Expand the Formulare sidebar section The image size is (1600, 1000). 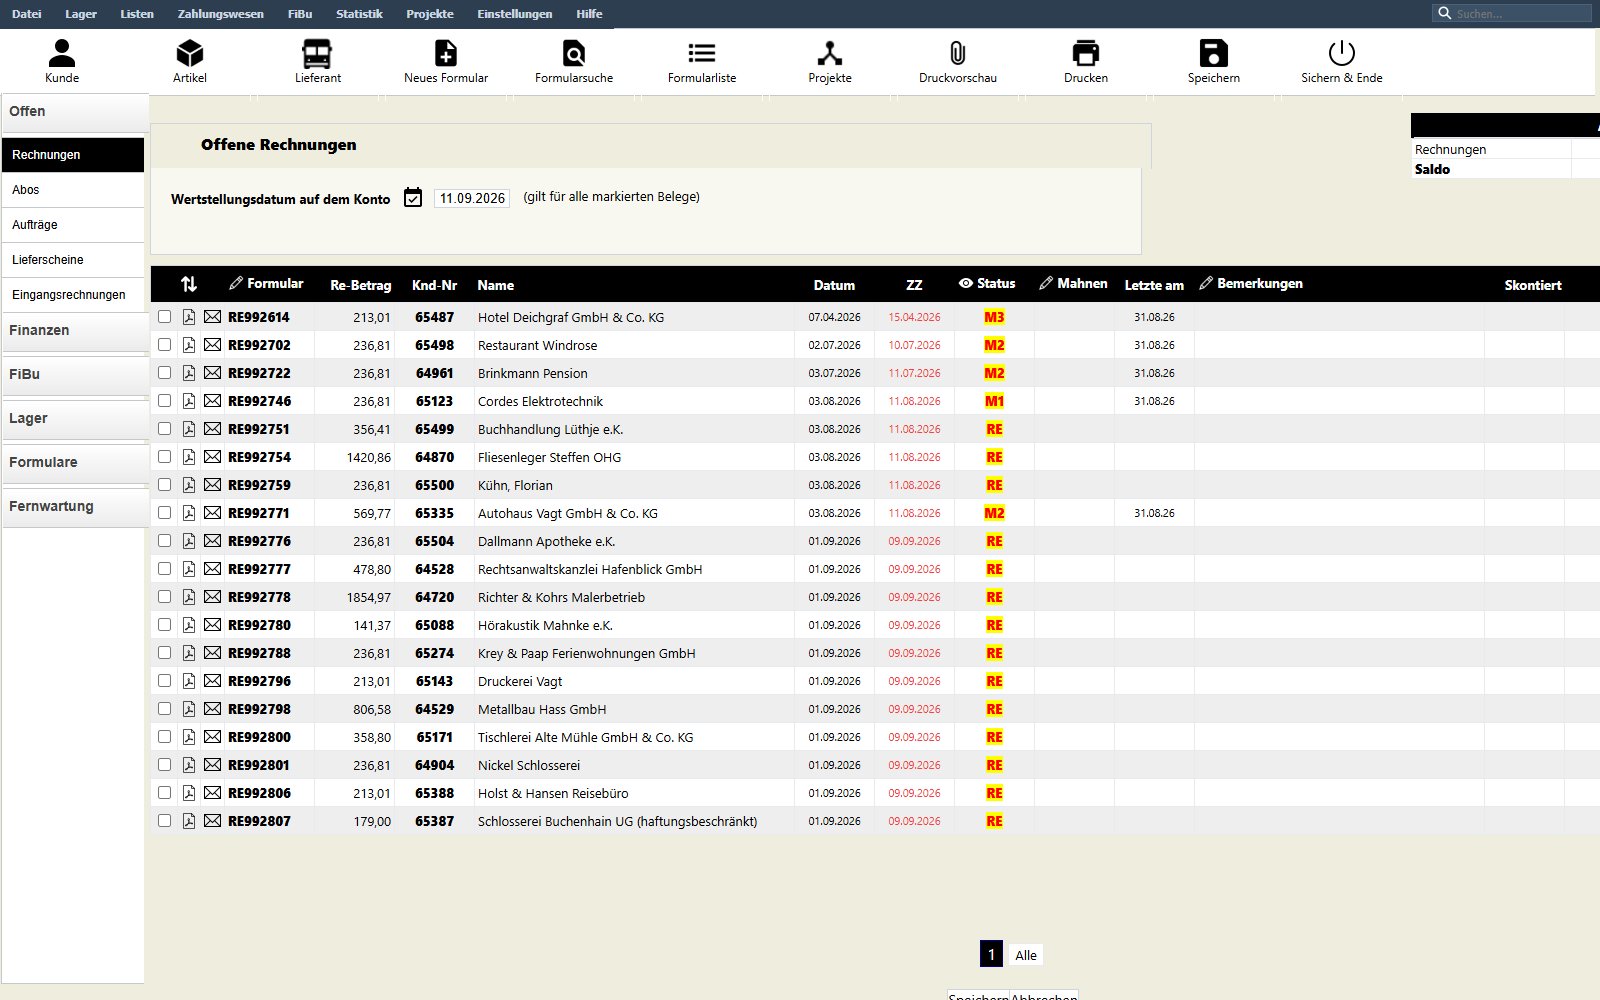pyautogui.click(x=75, y=463)
